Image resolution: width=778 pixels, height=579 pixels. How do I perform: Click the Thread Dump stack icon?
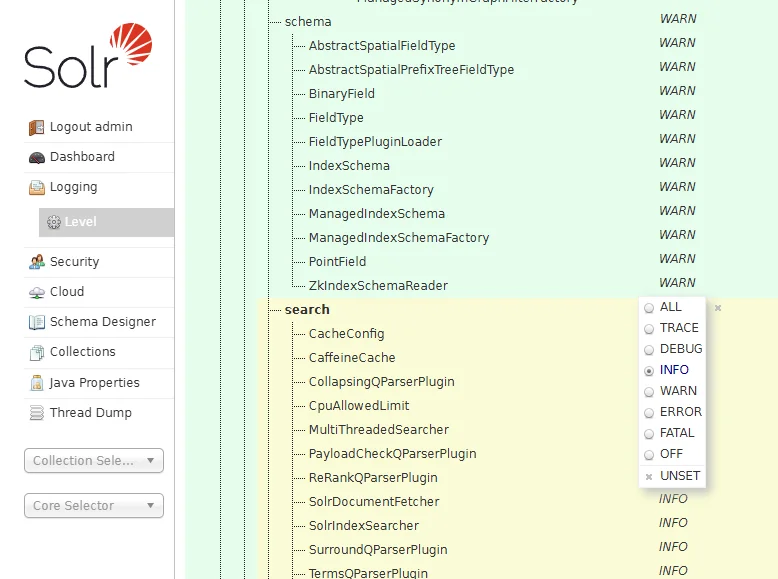(37, 413)
